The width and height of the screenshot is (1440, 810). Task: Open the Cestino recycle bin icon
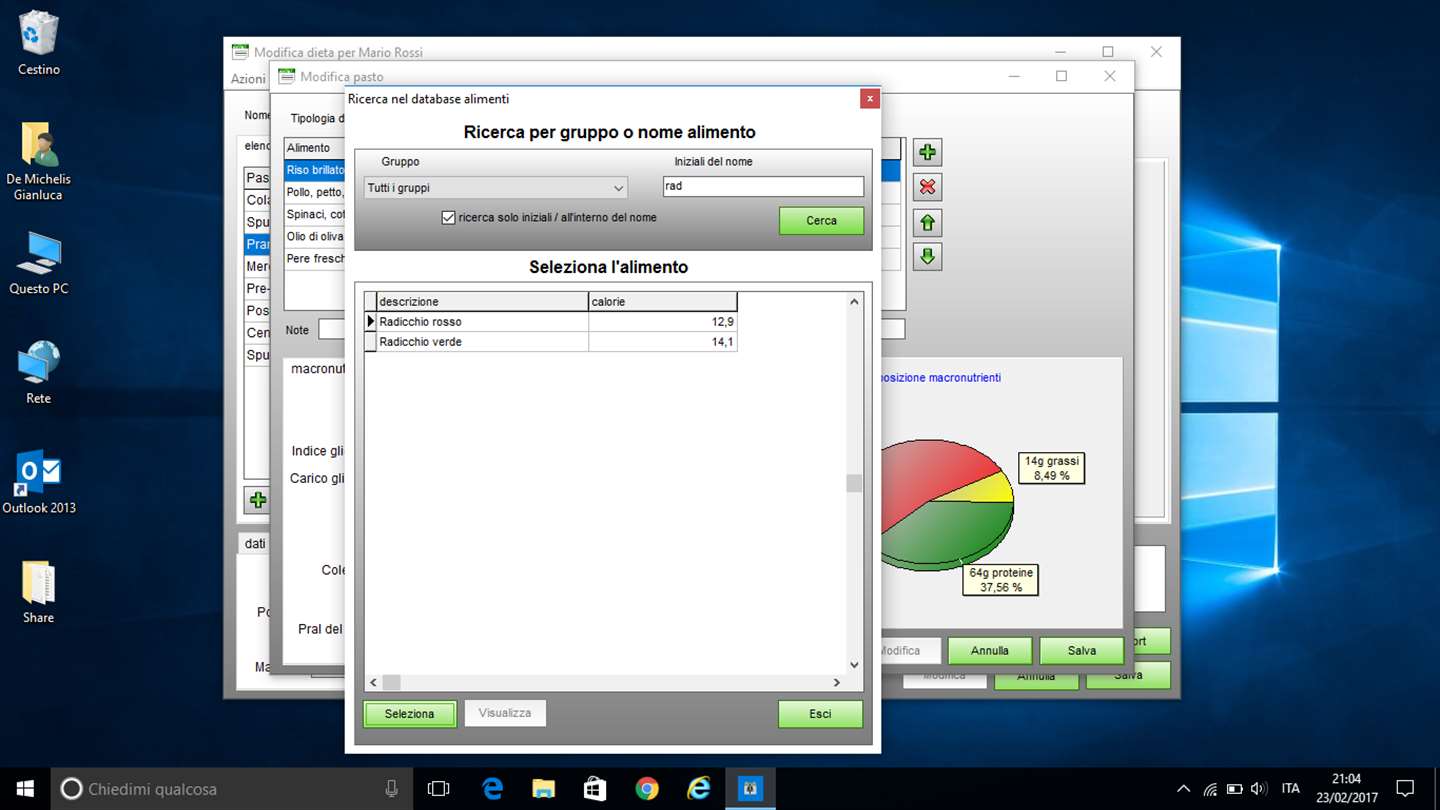[x=39, y=43]
